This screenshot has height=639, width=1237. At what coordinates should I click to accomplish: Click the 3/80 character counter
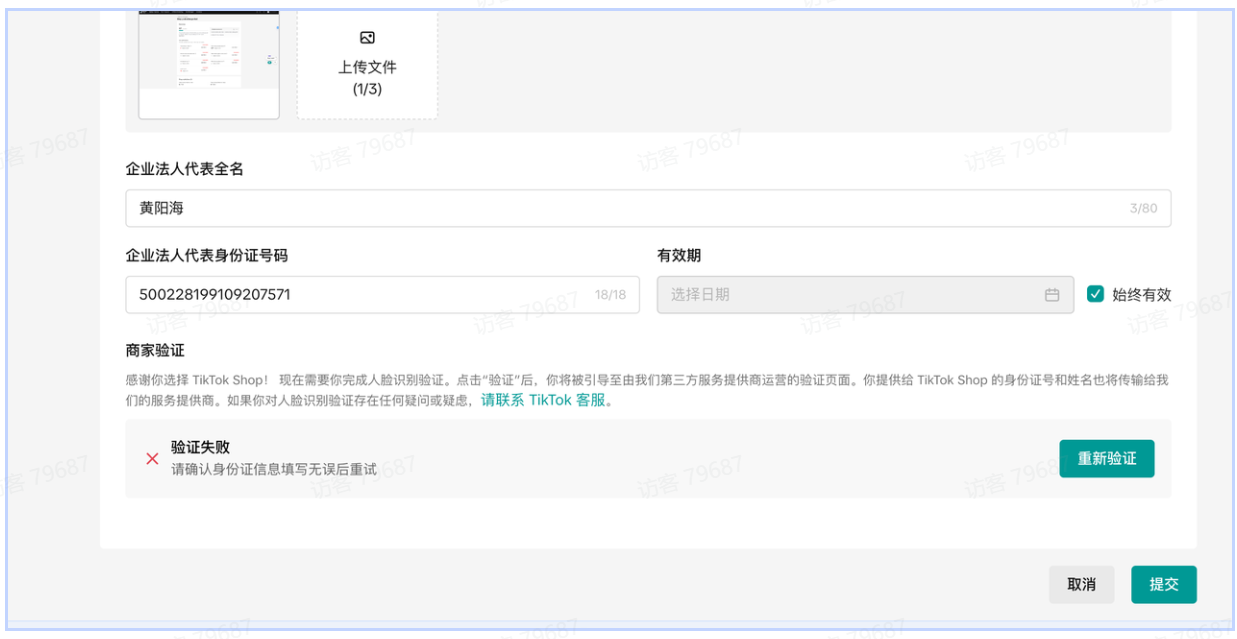1143,209
